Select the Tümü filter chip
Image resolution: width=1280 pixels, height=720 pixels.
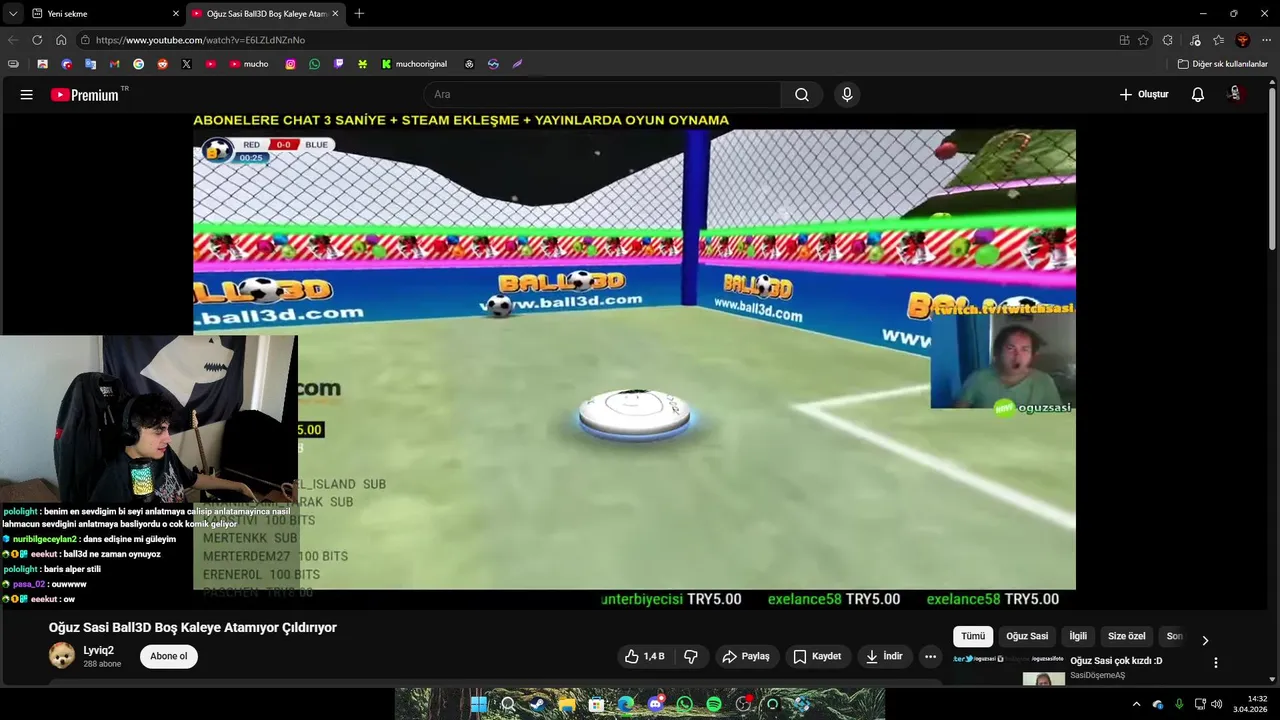click(x=973, y=636)
